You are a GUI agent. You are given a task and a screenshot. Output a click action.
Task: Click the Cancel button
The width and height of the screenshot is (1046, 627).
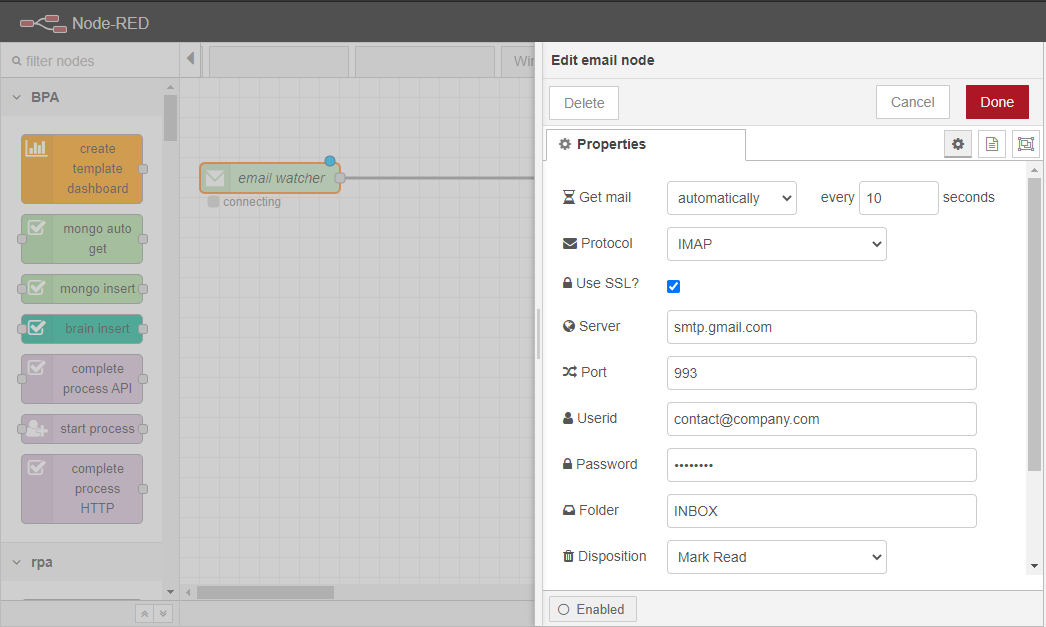pos(913,102)
